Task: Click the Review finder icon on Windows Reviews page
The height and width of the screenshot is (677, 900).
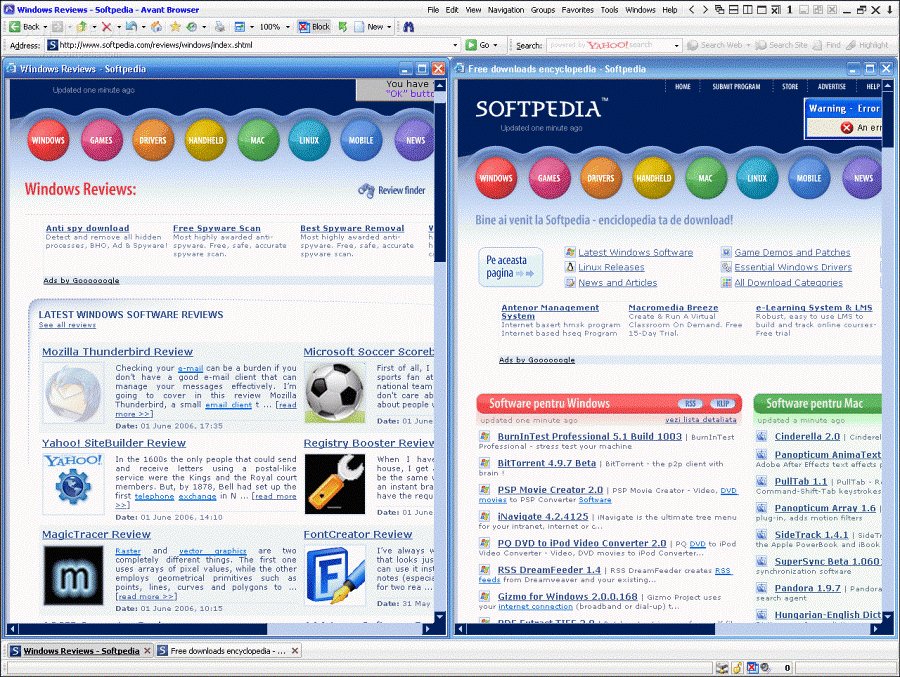Action: [366, 190]
